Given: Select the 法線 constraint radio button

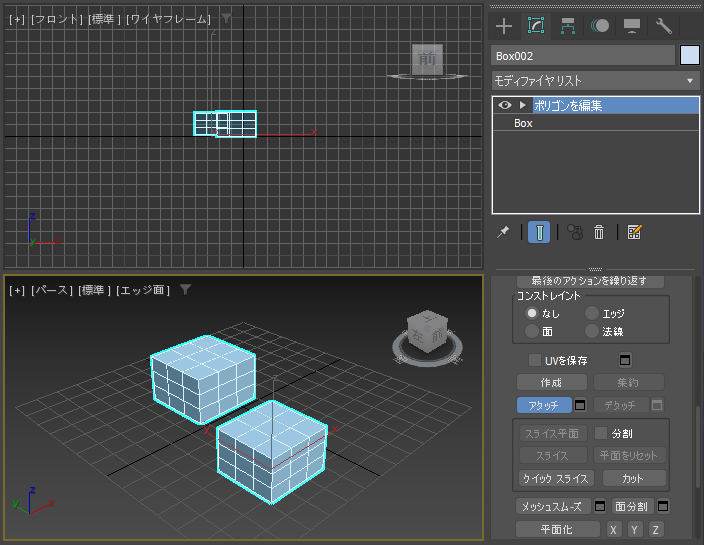Looking at the screenshot, I should [592, 331].
